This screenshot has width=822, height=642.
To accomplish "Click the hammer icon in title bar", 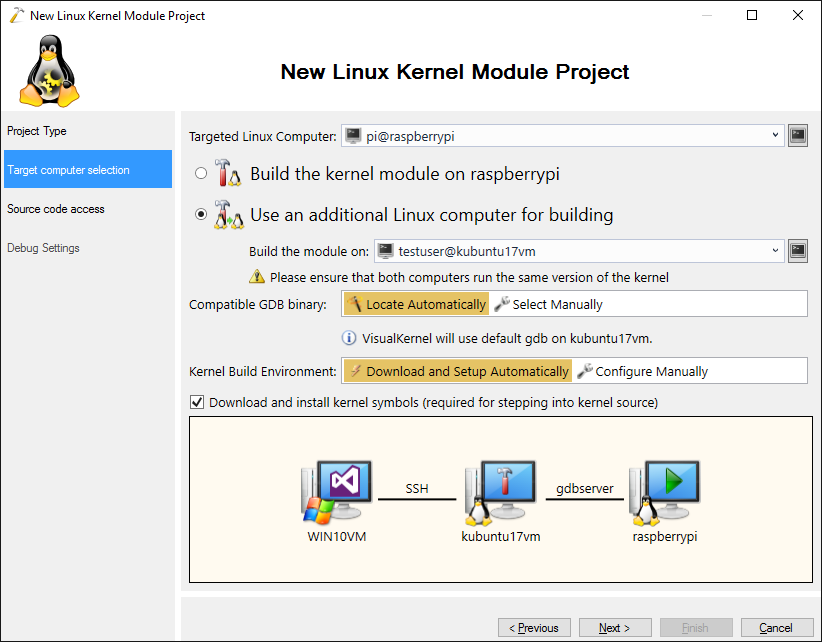I will (16, 15).
